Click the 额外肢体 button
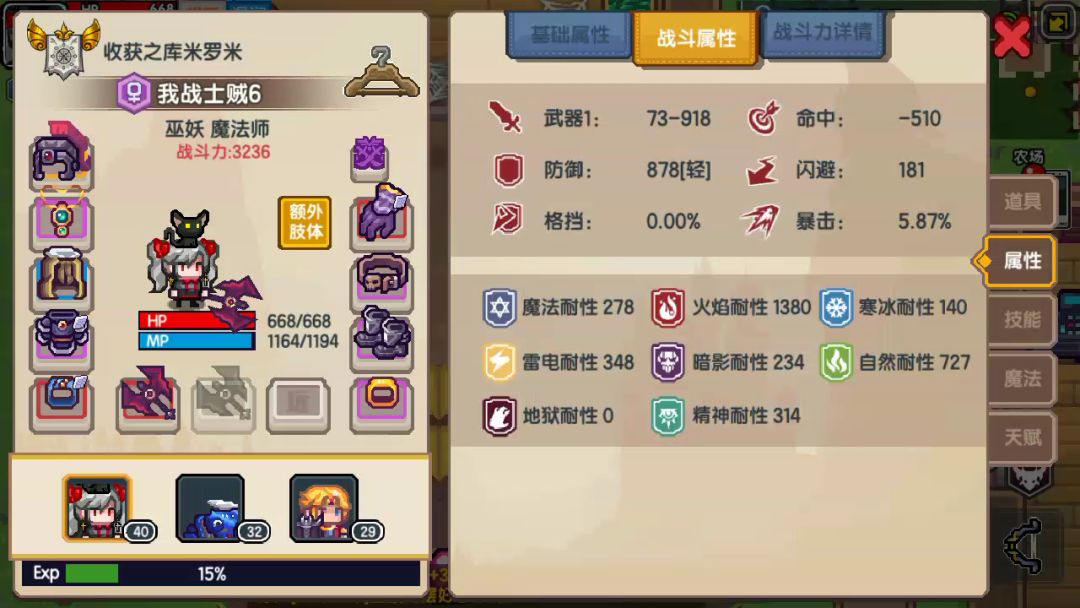Screen dimensions: 1080x608 coord(304,222)
